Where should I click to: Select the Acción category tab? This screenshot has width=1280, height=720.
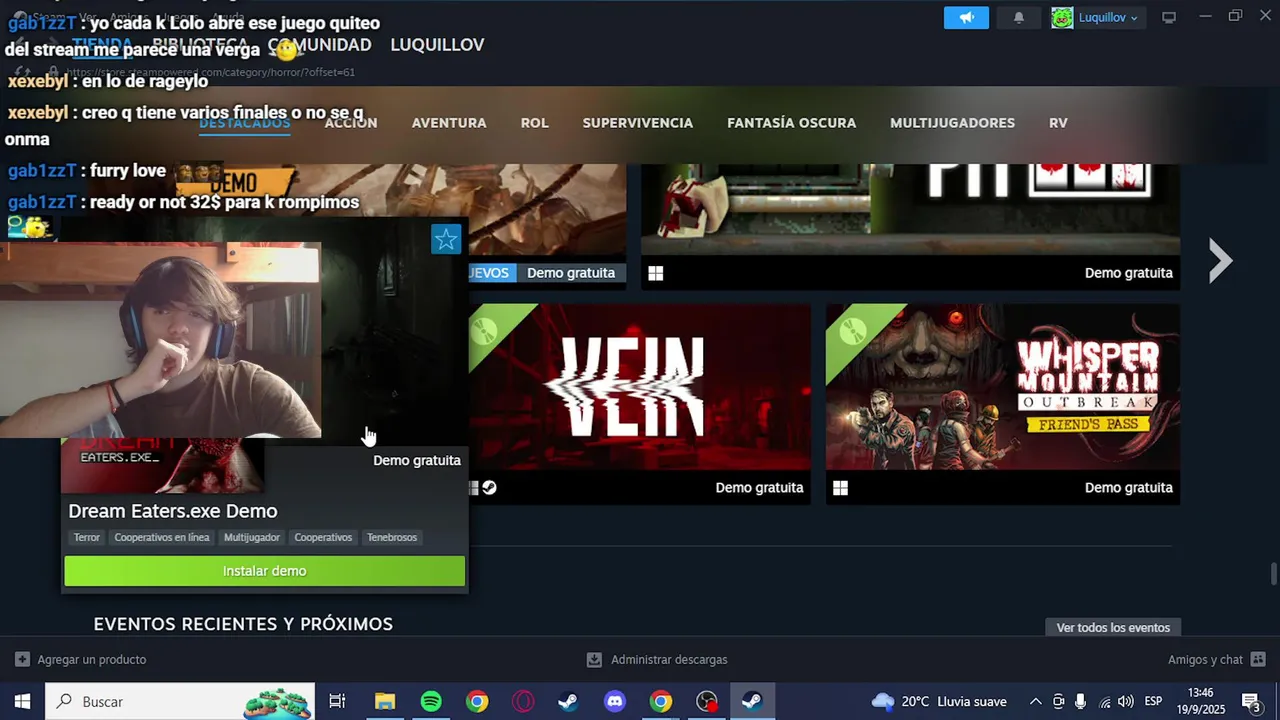point(351,123)
